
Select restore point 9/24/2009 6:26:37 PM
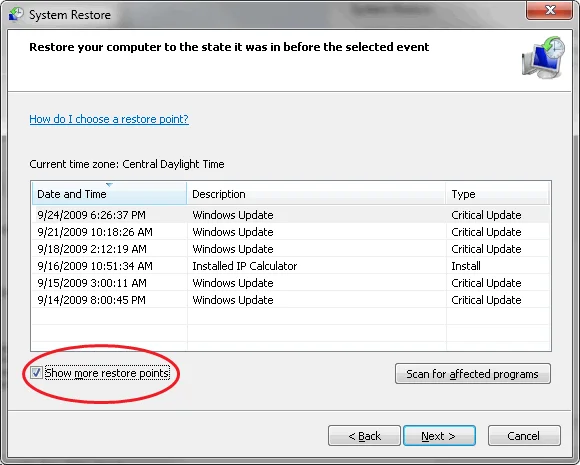[x=291, y=215]
